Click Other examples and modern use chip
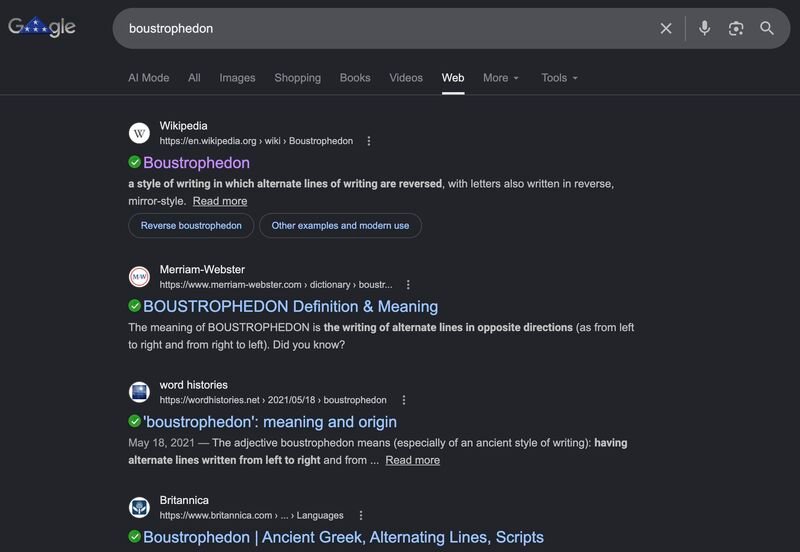 pyautogui.click(x=340, y=225)
